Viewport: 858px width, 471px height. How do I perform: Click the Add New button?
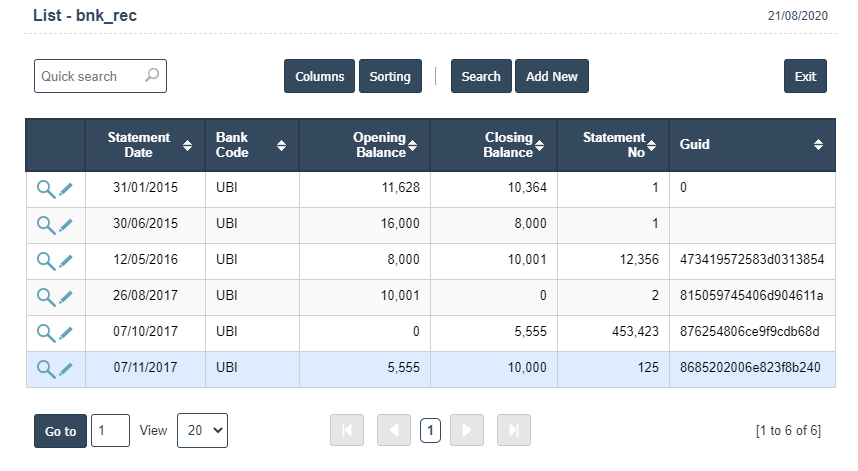552,76
